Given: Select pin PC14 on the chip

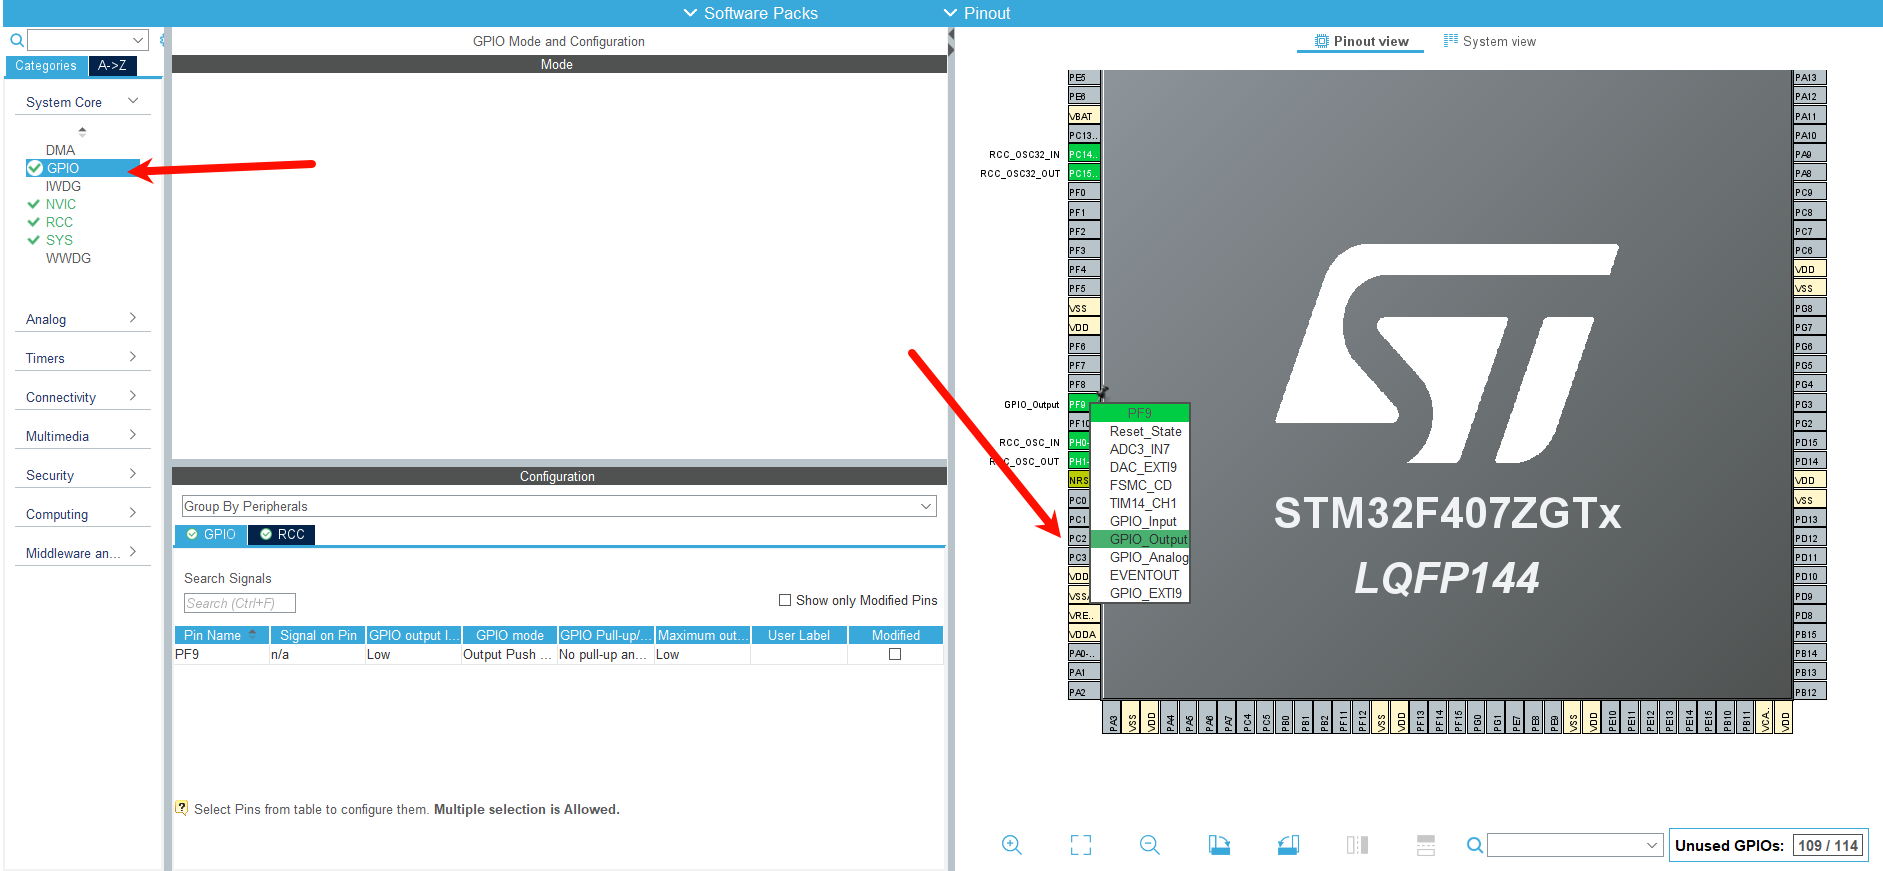Looking at the screenshot, I should pos(1084,154).
